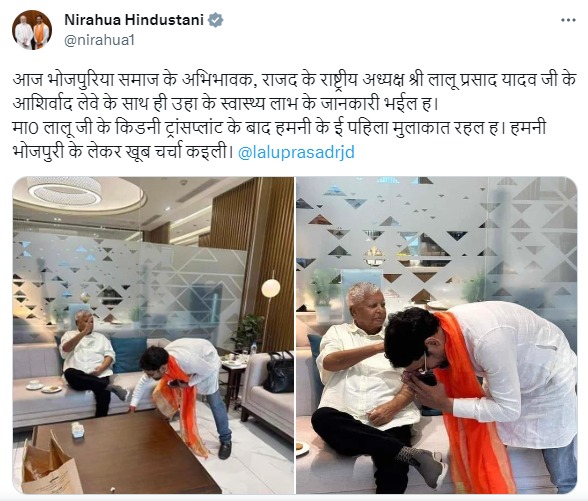
Task: Click the black handbag on the sofa
Action: pos(278,372)
